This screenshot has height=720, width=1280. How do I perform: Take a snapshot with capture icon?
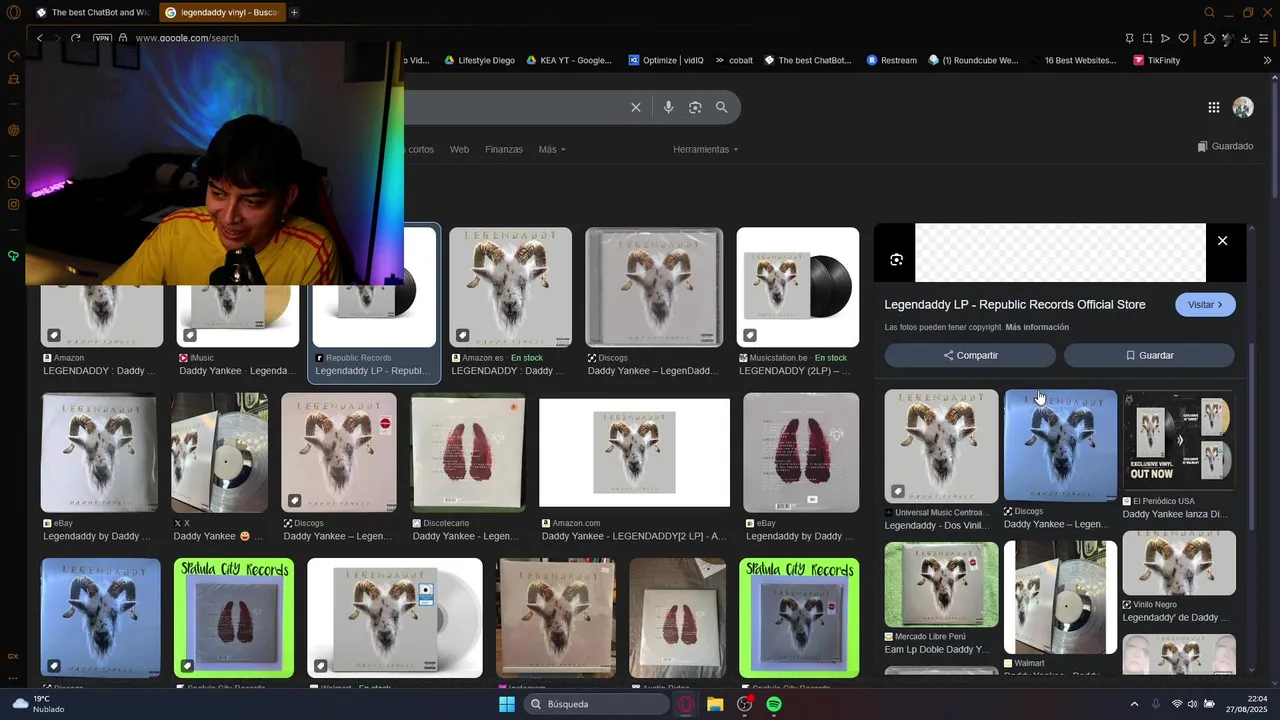[1147, 38]
